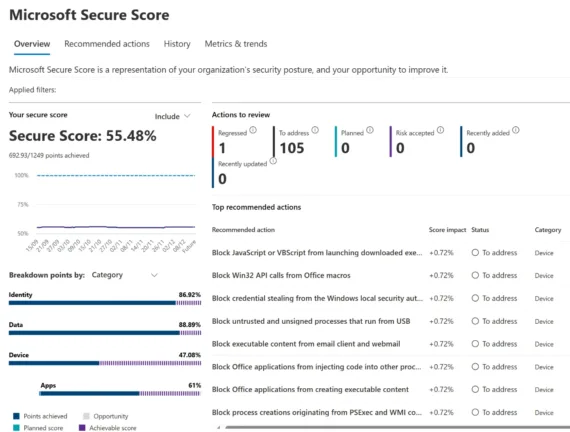Open the History tab
This screenshot has height=432, width=570.
[177, 44]
